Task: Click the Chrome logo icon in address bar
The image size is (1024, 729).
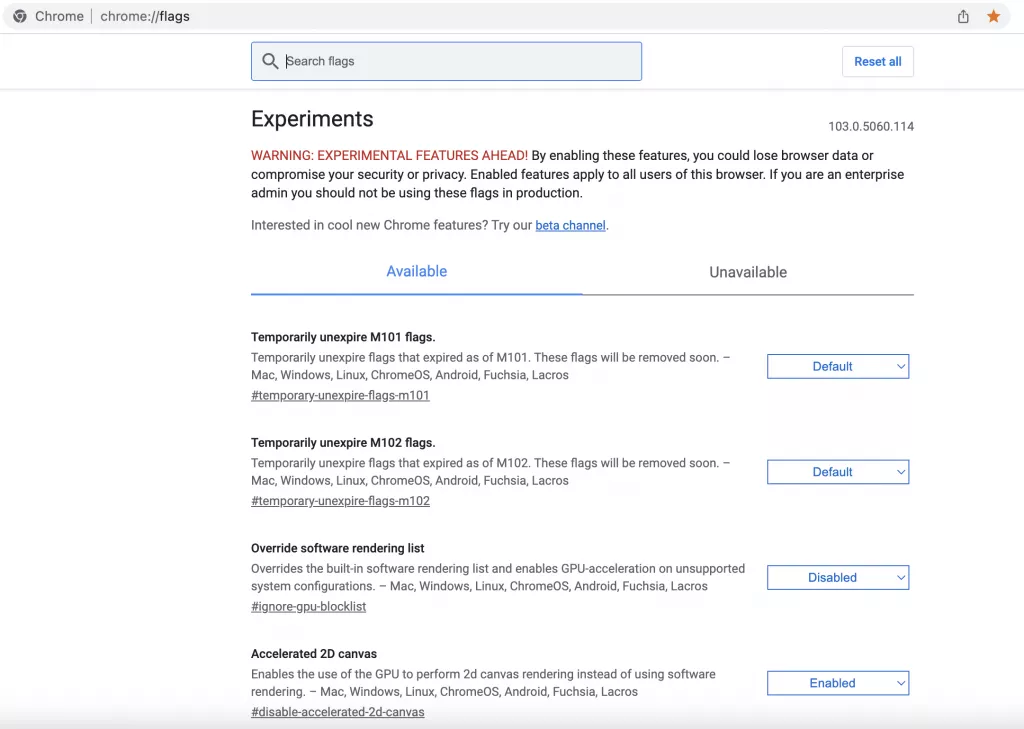Action: coord(20,16)
